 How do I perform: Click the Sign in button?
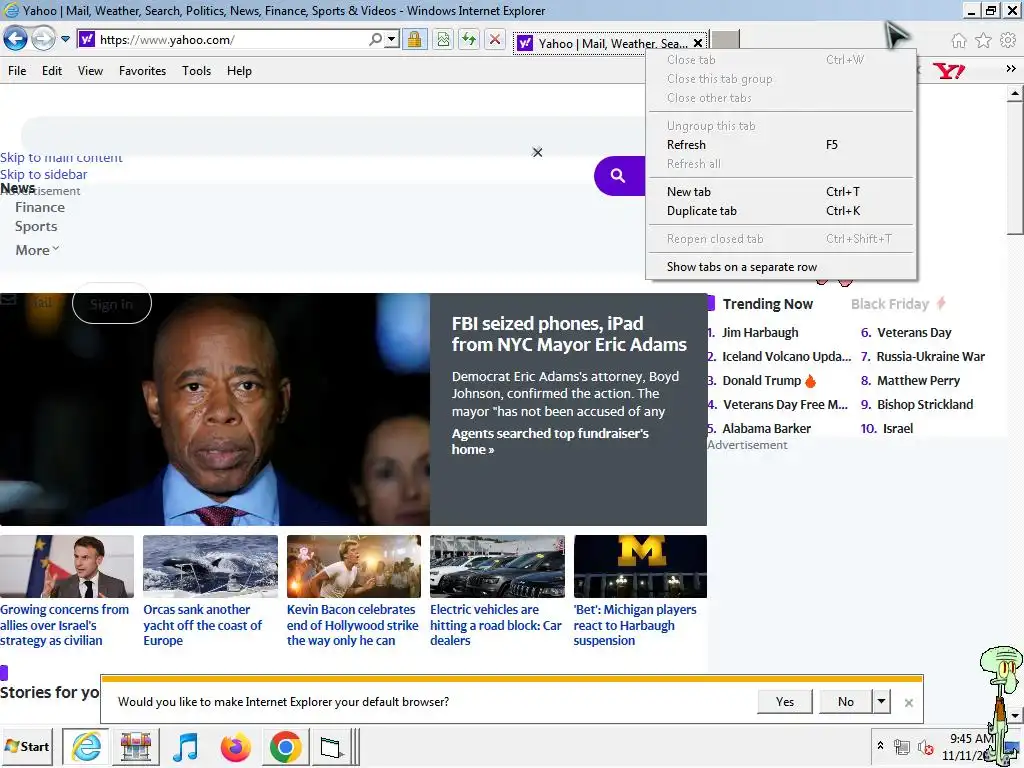click(x=112, y=304)
